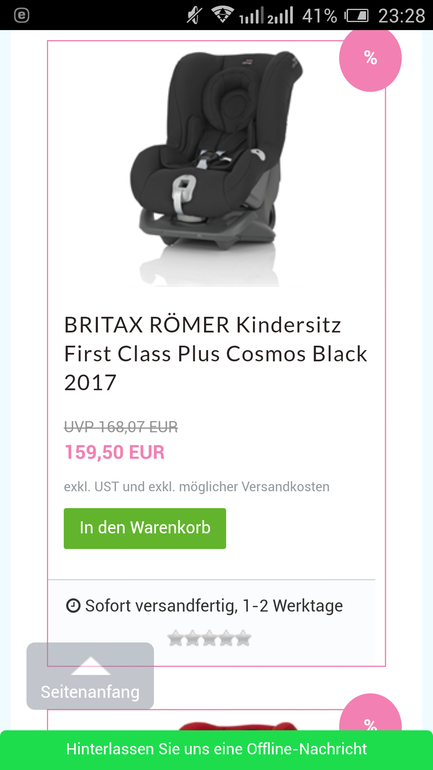Click the fifth star in the rating row
The width and height of the screenshot is (433, 770).
pyautogui.click(x=243, y=638)
